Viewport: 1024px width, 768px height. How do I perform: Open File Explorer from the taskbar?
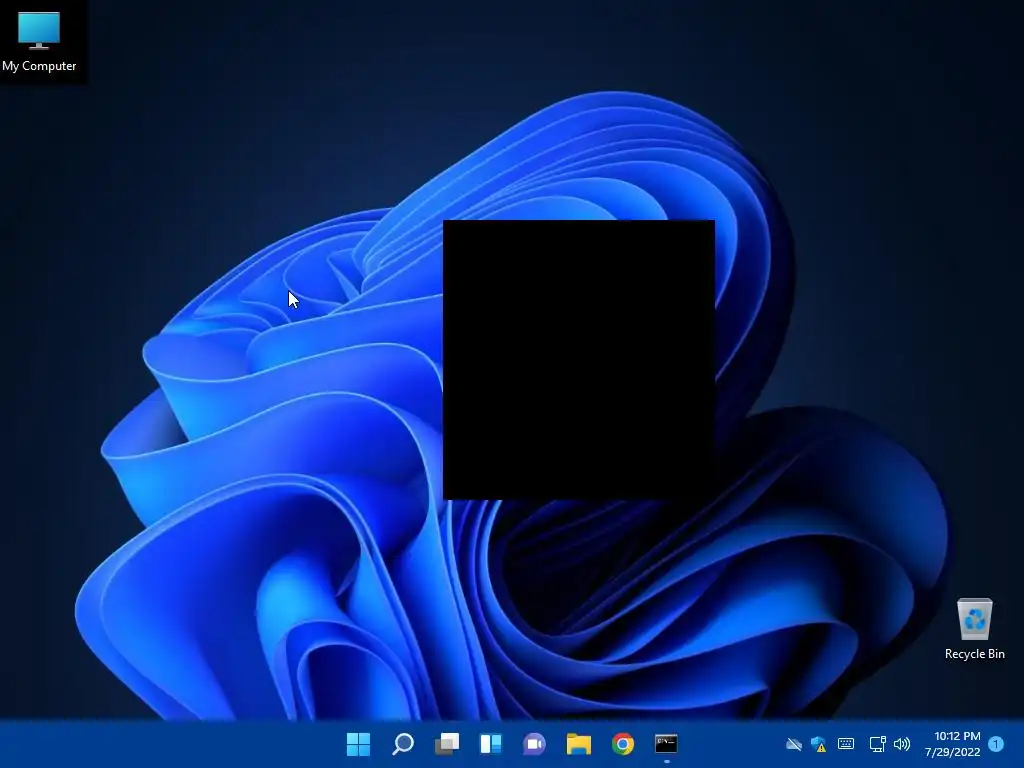click(579, 744)
